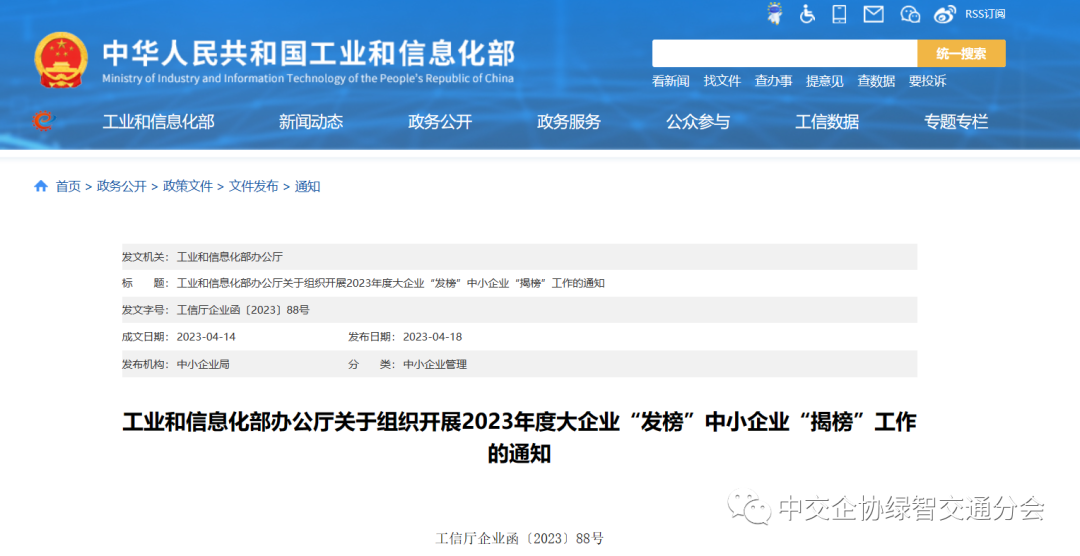Image resolution: width=1080 pixels, height=556 pixels.
Task: Click the English ministry name subtitle
Action: [x=308, y=79]
